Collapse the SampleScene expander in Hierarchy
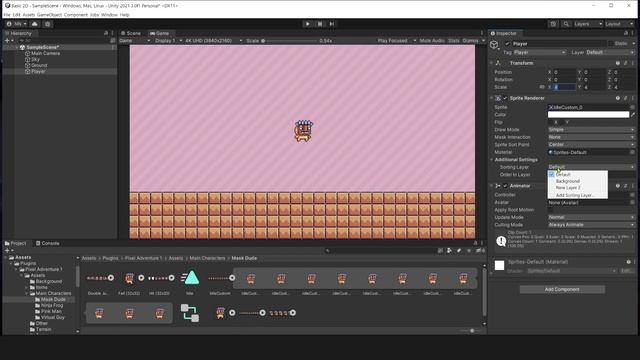This screenshot has height=360, width=640. 17,47
